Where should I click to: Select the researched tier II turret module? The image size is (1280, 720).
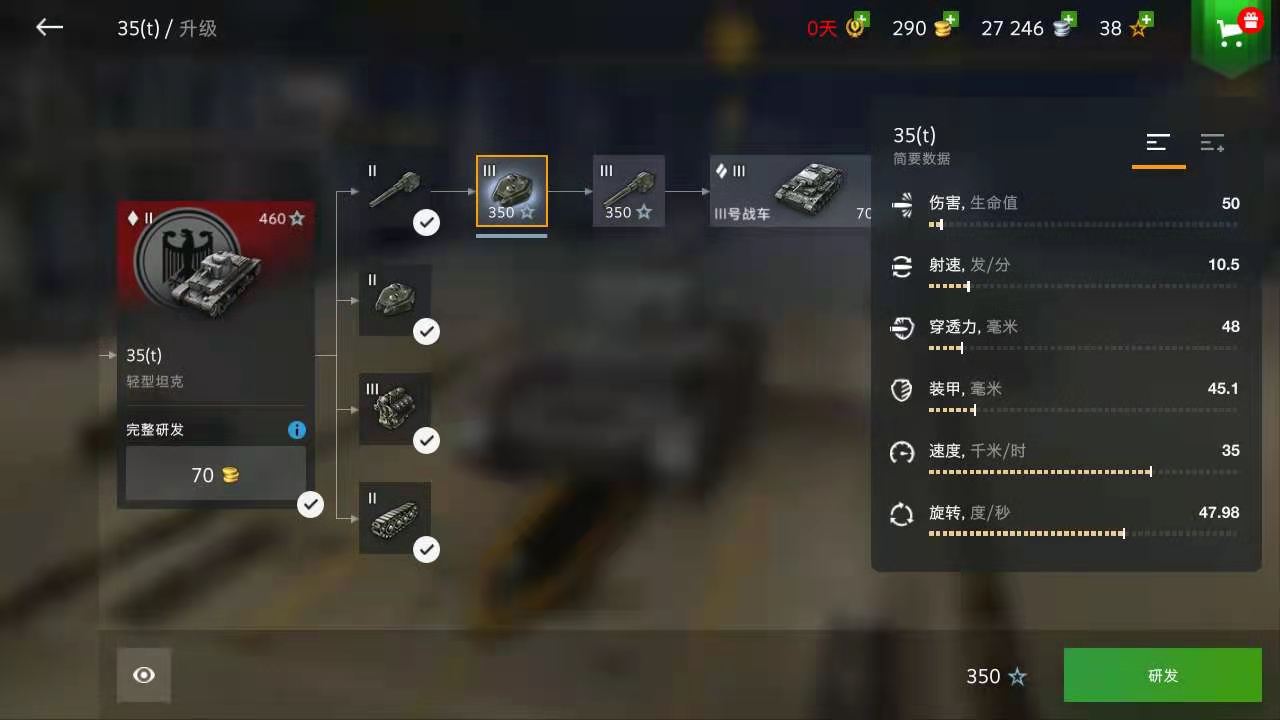tap(395, 300)
